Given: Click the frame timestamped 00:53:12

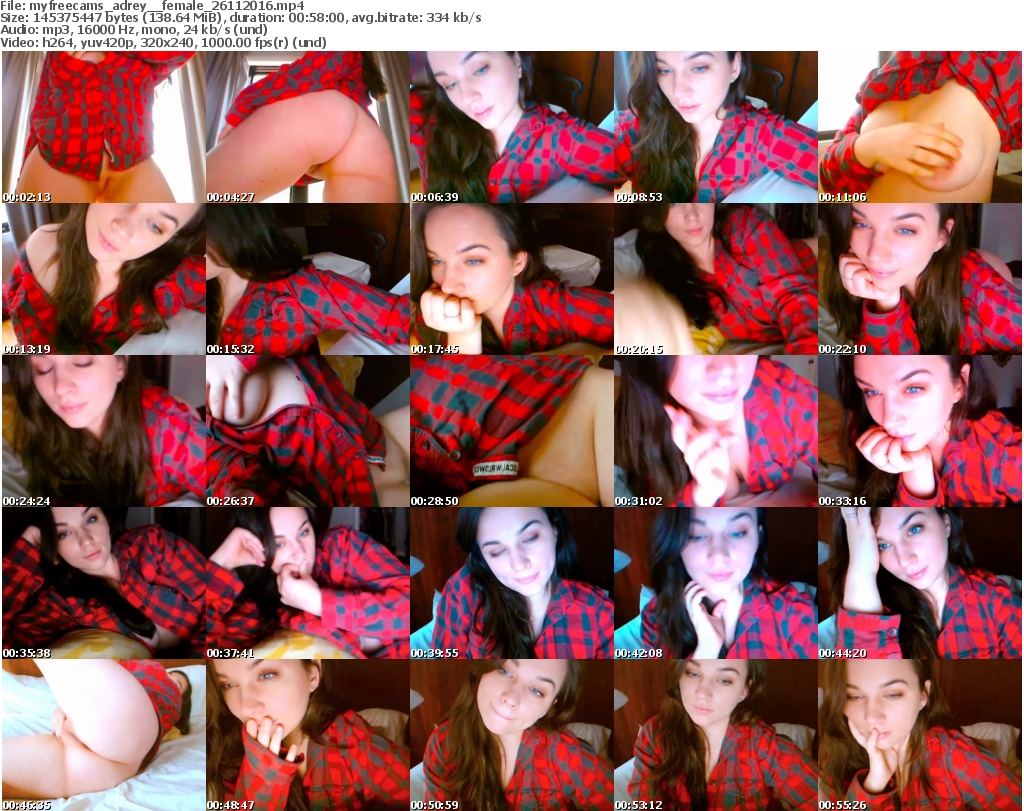Looking at the screenshot, I should (x=715, y=735).
